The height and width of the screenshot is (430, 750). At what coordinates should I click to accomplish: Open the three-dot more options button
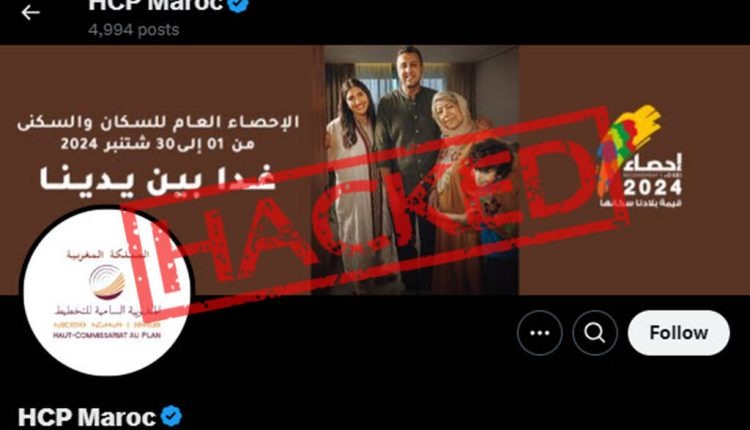click(540, 333)
